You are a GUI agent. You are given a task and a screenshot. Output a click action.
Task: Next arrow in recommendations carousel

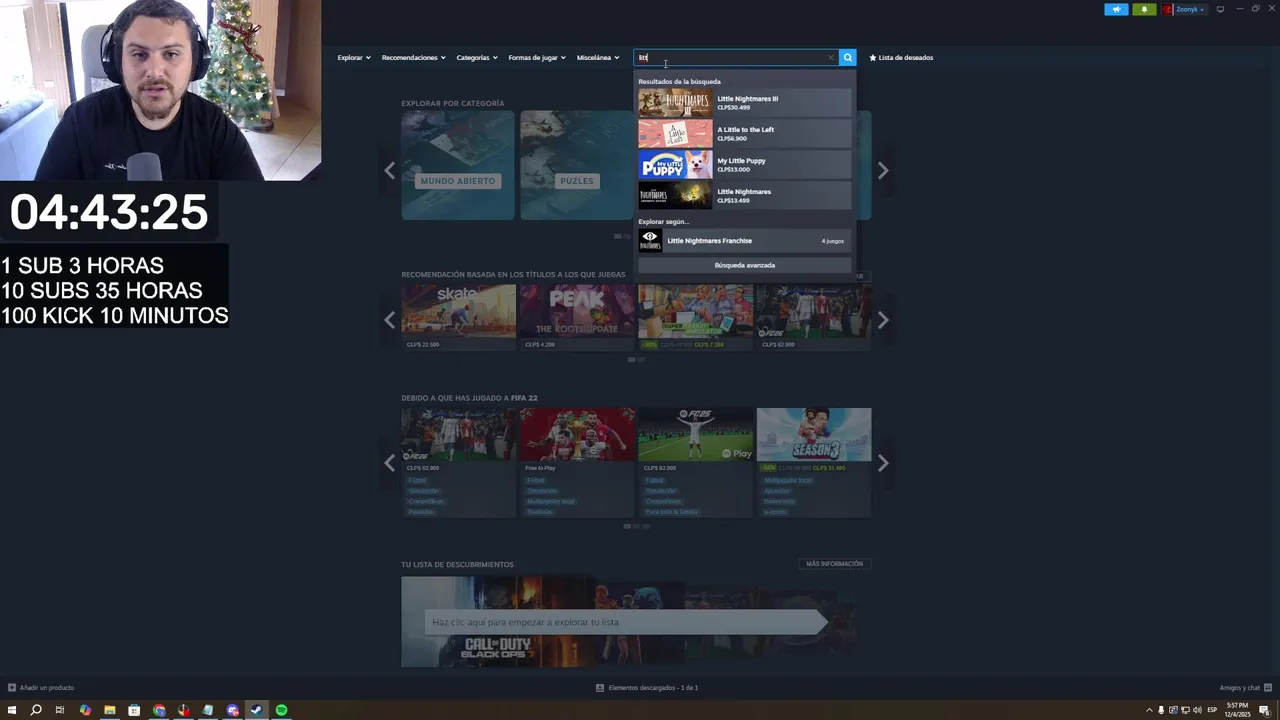883,320
